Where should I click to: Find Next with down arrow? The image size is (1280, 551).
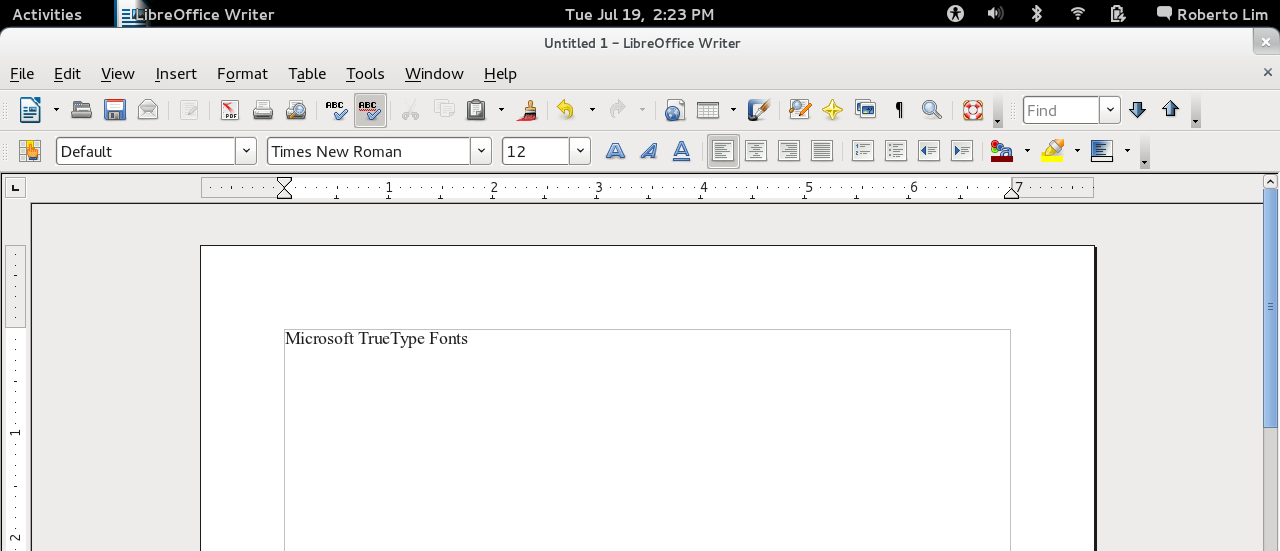click(1137, 110)
